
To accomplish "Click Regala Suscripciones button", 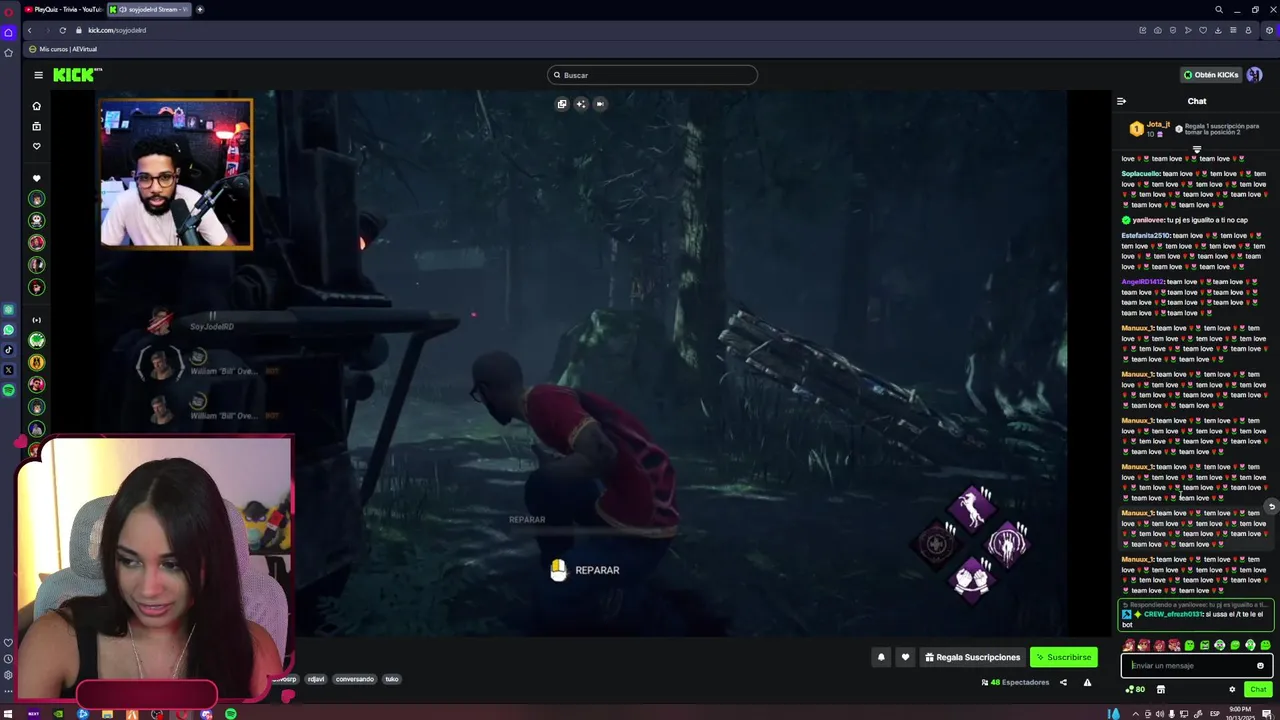I will click(x=972, y=657).
